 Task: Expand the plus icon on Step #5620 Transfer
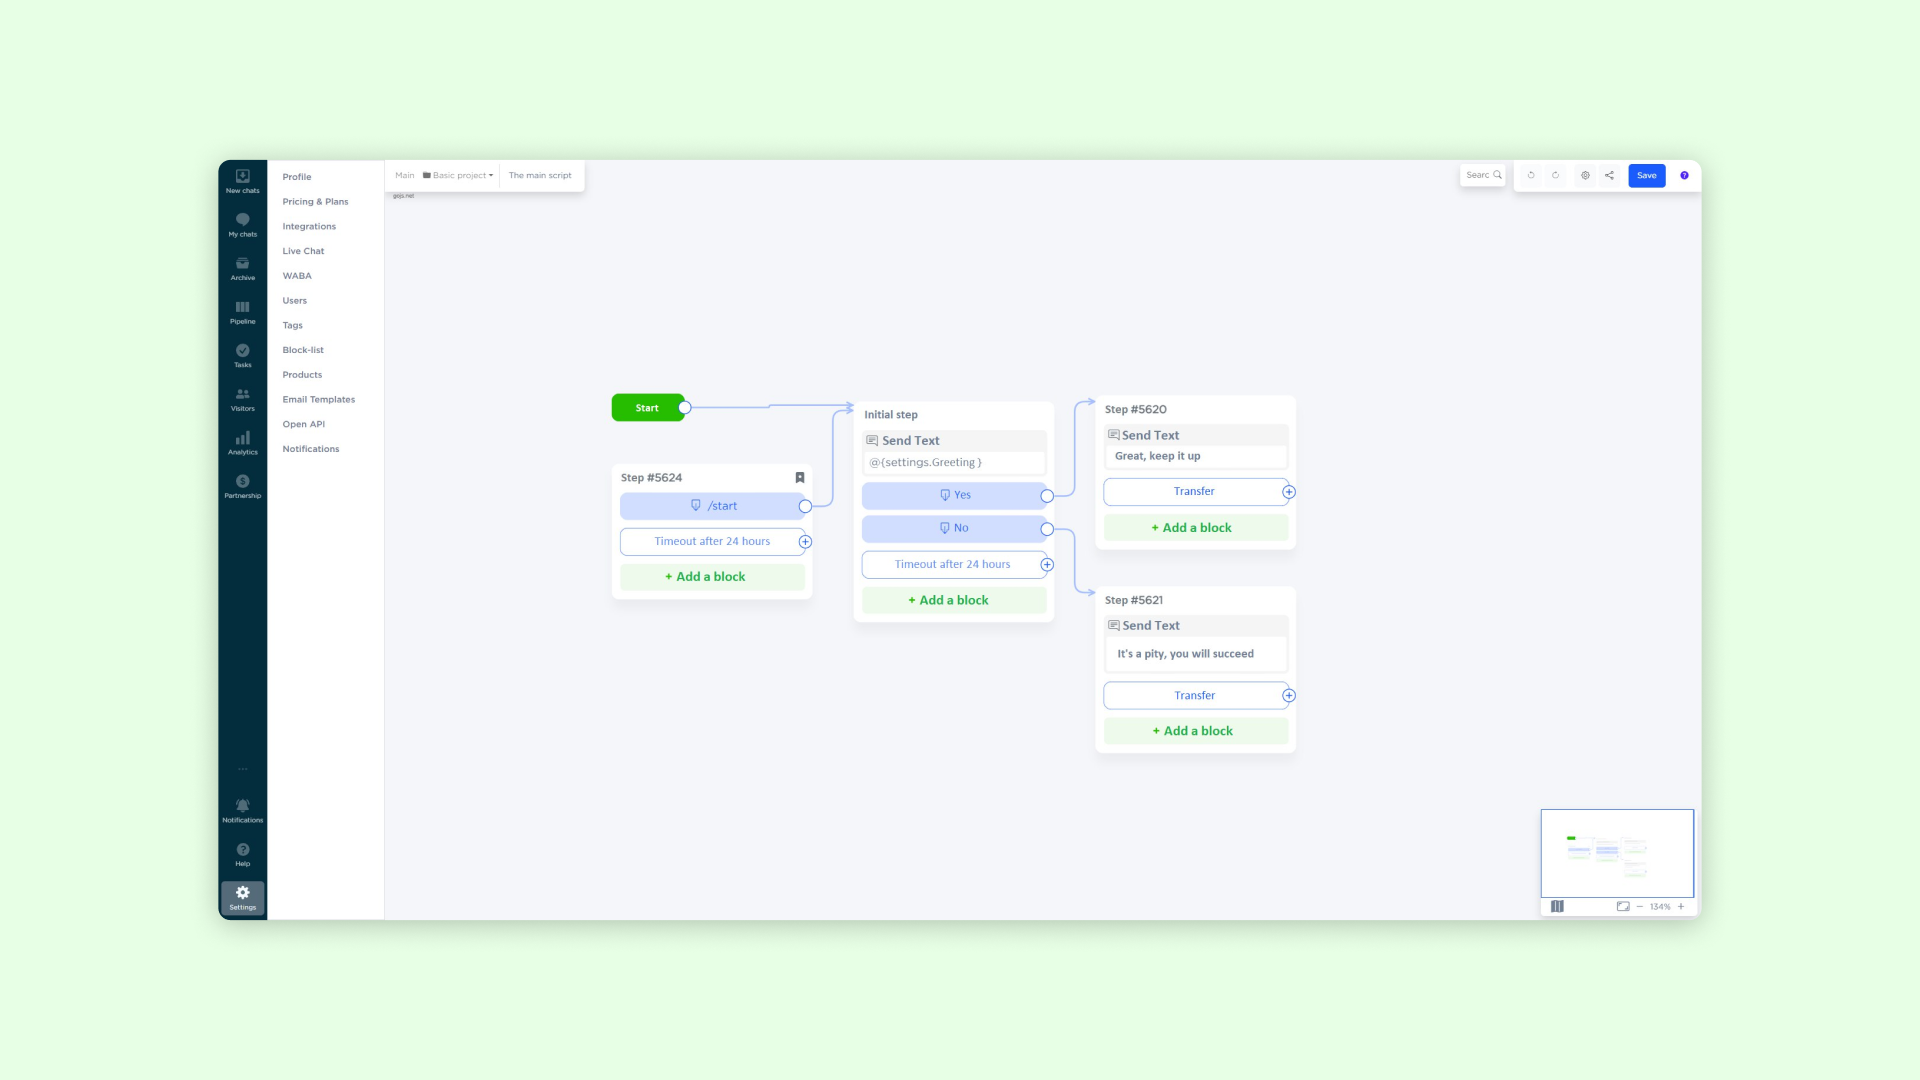point(1289,491)
